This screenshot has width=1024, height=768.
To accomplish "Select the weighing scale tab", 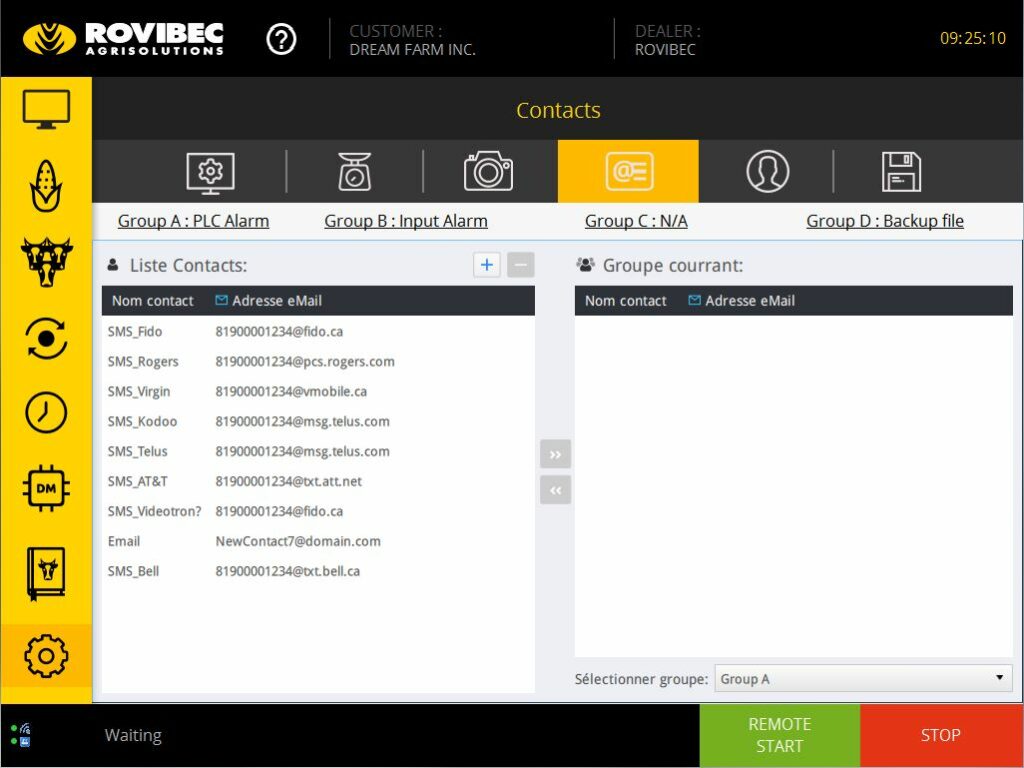I will coord(355,172).
